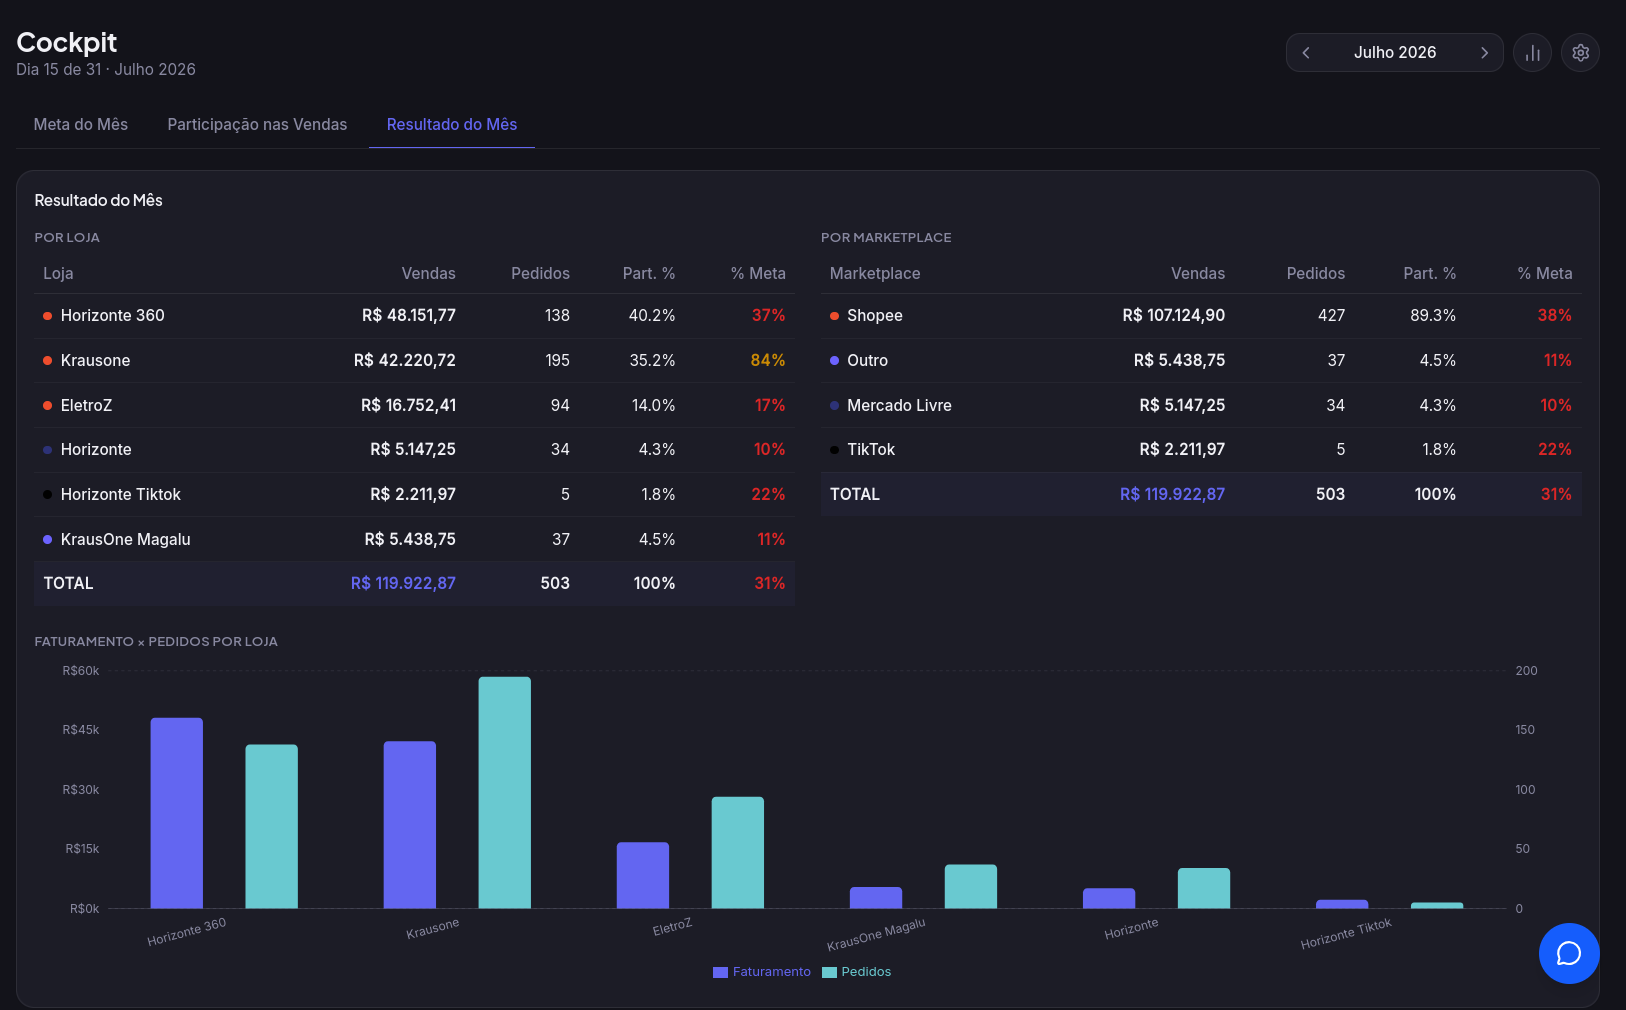Click marketplace total 31% meta
This screenshot has height=1010, width=1626.
pos(1556,495)
